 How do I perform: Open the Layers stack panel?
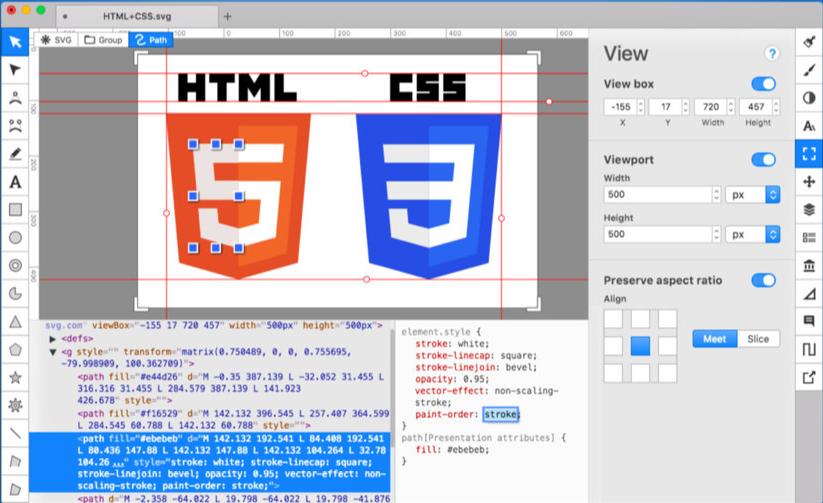(808, 210)
